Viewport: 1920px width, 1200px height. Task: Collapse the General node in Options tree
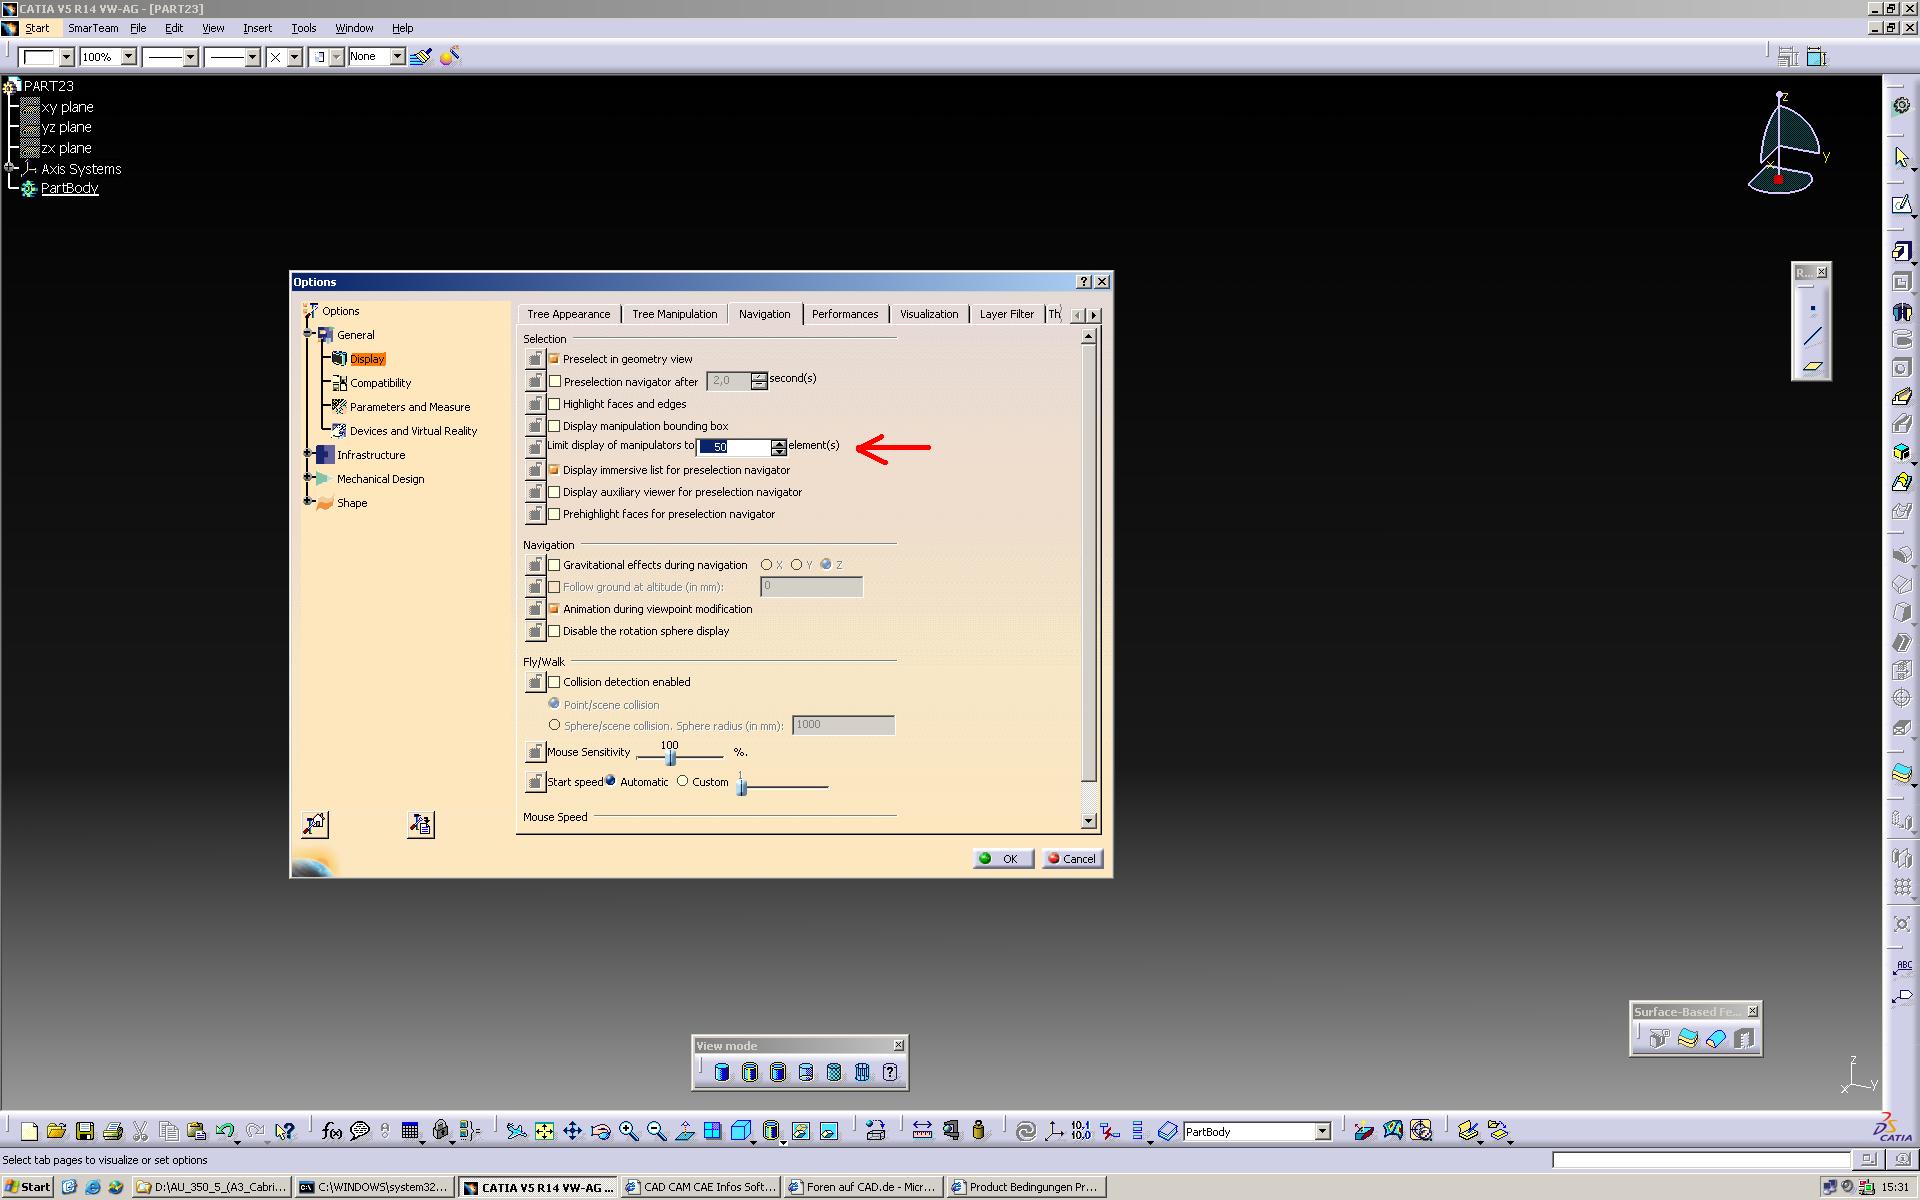[309, 334]
